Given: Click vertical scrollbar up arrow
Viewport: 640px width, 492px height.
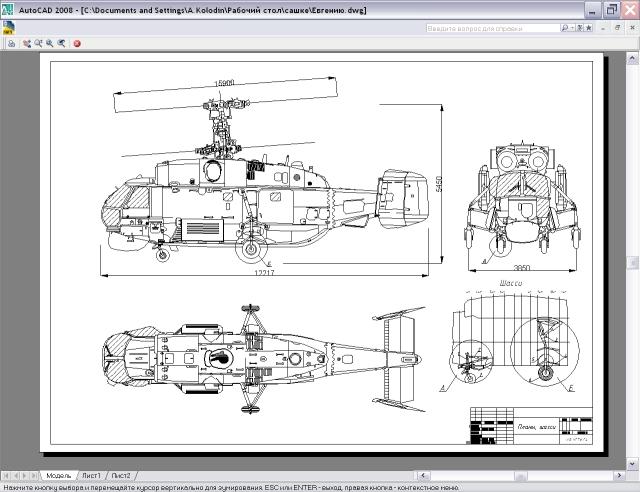Looking at the screenshot, I should 632,58.
